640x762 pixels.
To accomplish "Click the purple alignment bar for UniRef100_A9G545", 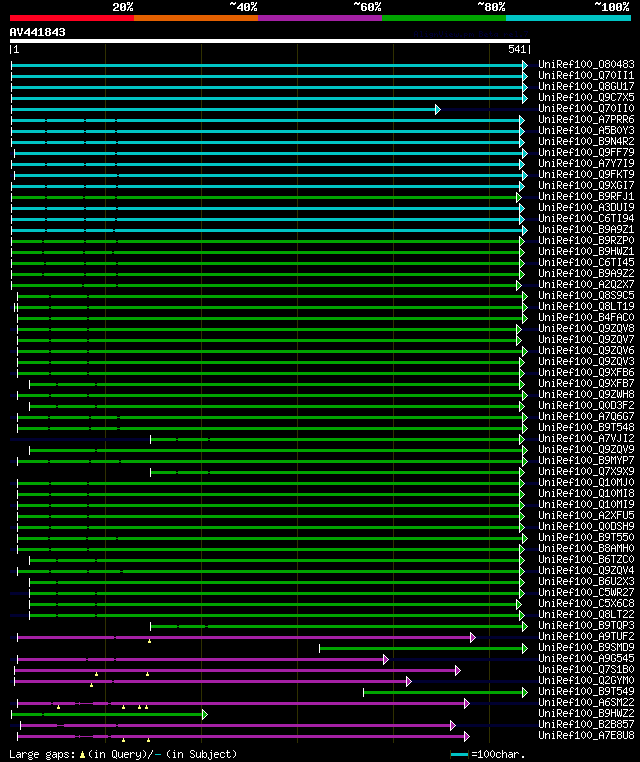I will coord(203,659).
